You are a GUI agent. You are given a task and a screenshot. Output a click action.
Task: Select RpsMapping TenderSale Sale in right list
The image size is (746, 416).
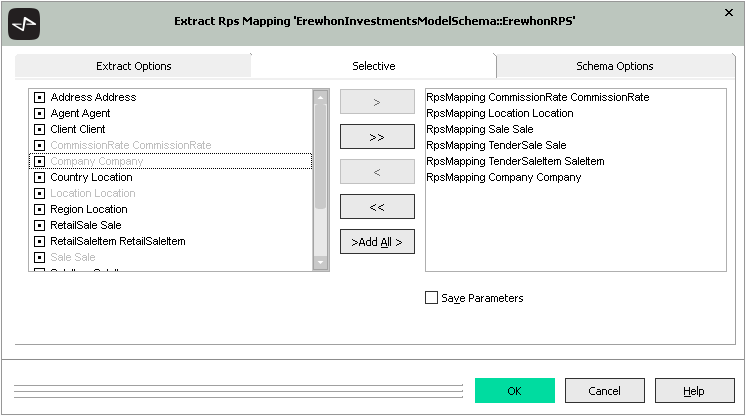point(496,145)
